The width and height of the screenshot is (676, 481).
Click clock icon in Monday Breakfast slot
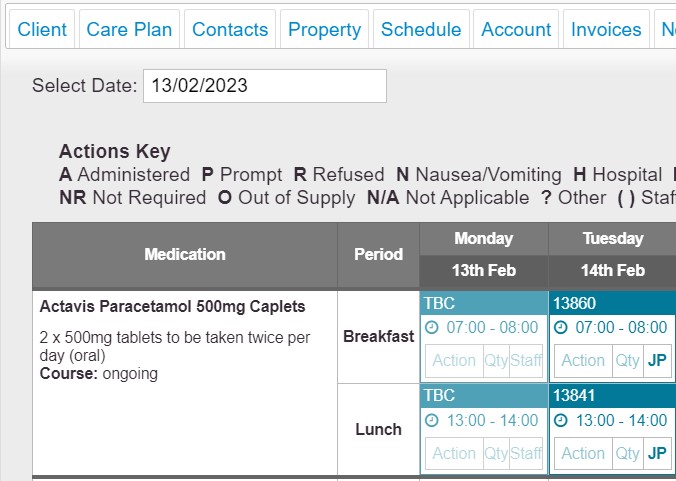432,328
